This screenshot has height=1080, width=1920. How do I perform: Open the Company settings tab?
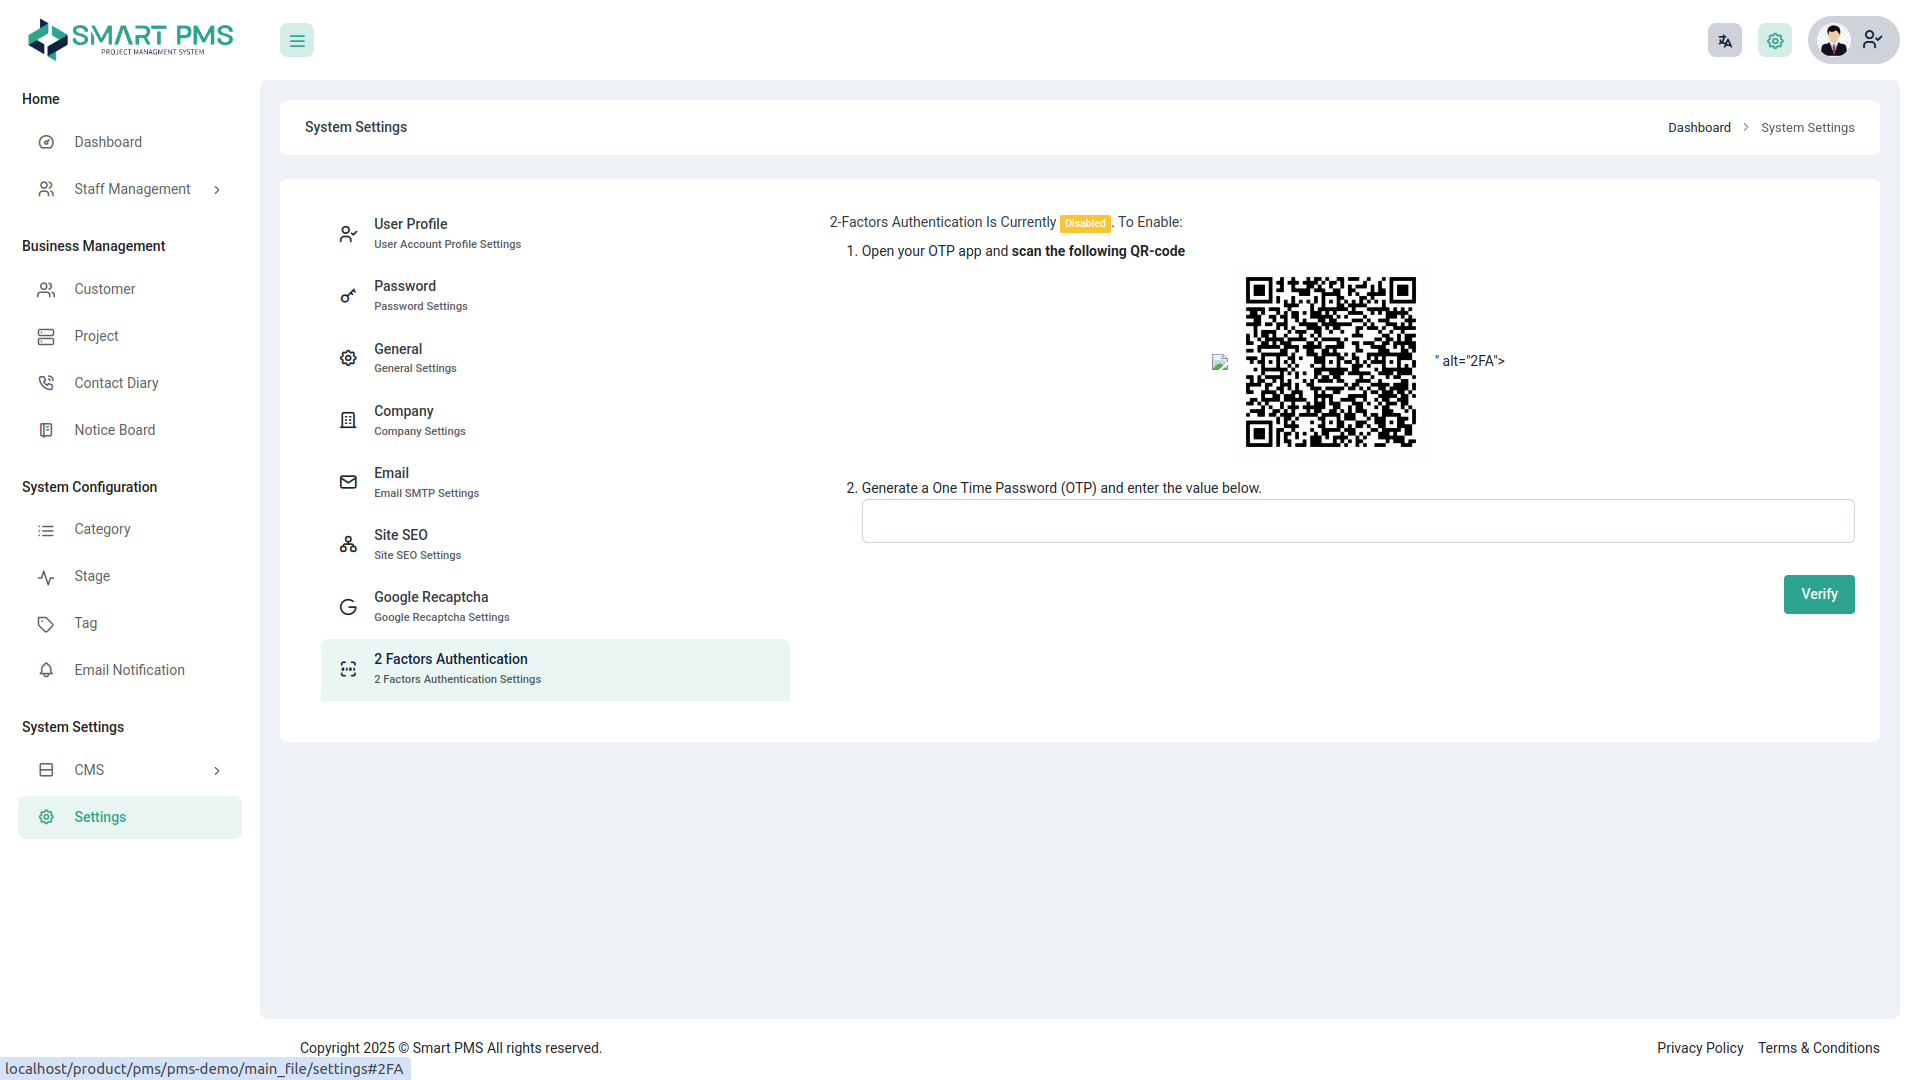[419, 420]
